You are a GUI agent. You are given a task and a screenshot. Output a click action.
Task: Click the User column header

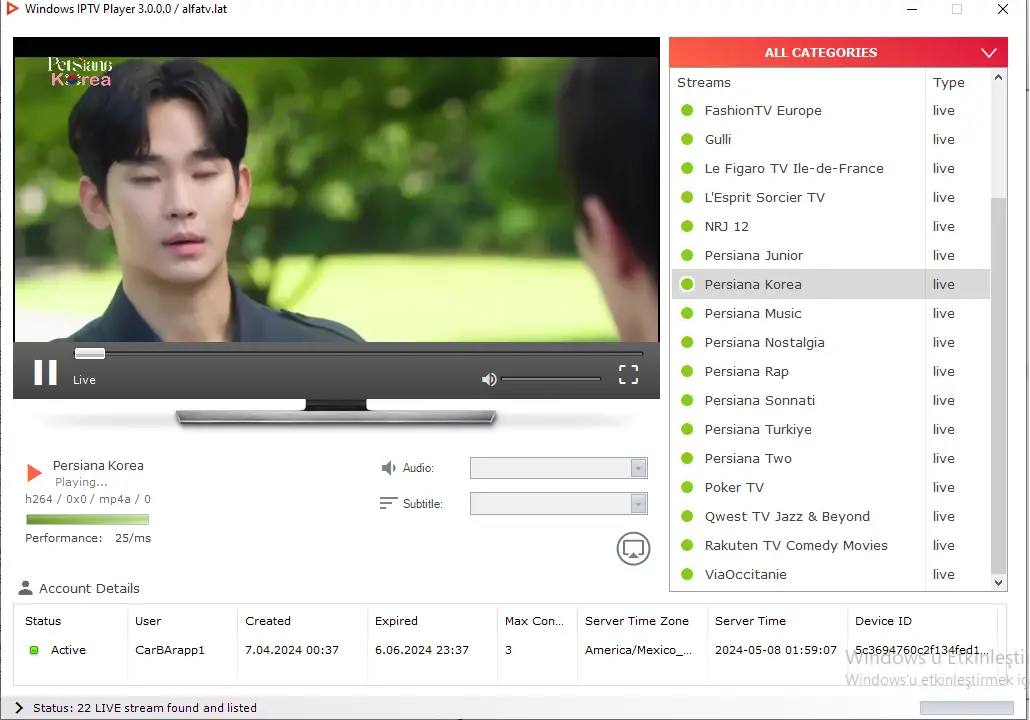coord(148,621)
